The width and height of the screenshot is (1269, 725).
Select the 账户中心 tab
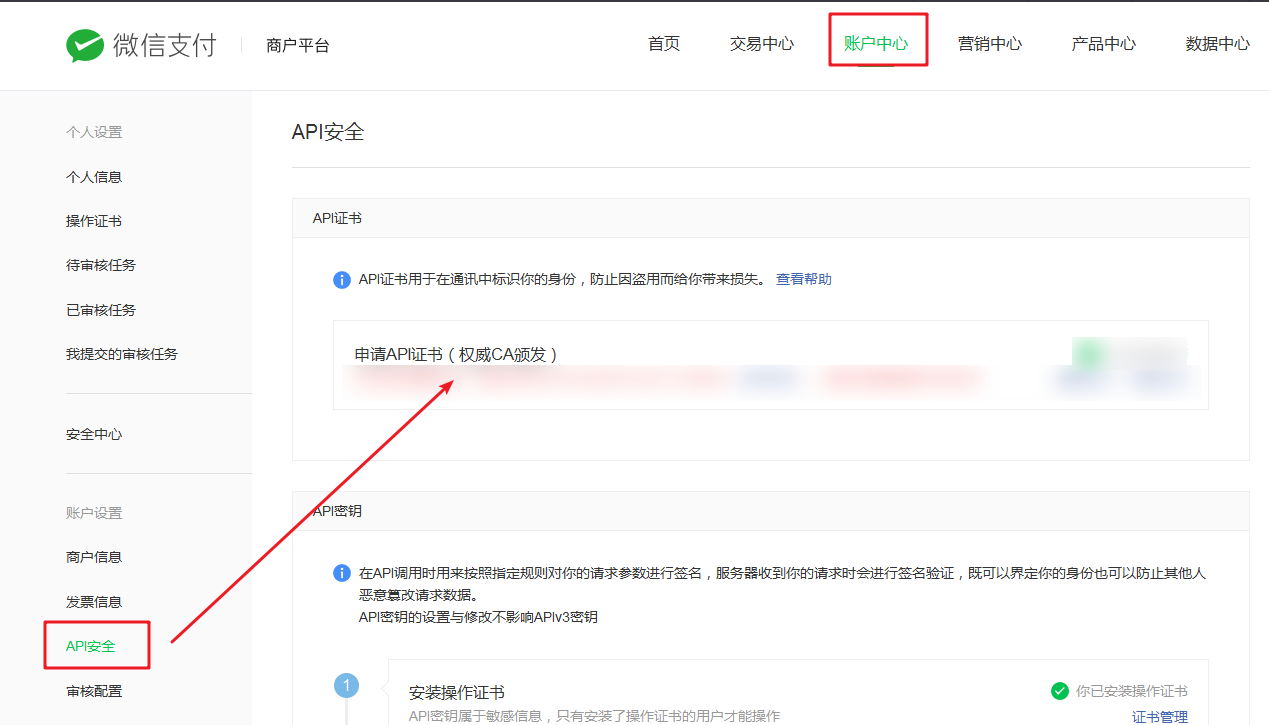click(876, 44)
